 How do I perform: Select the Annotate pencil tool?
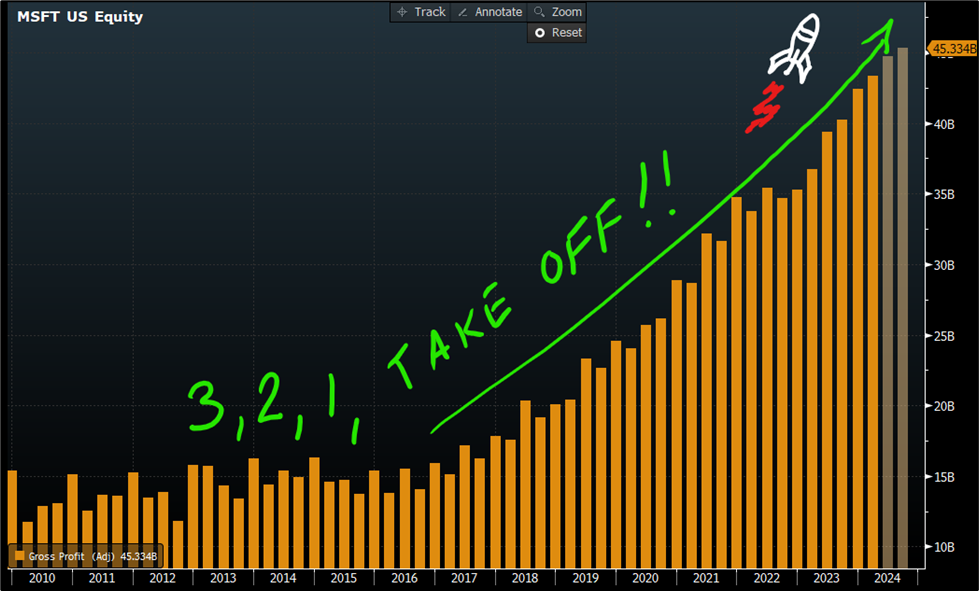pos(489,12)
